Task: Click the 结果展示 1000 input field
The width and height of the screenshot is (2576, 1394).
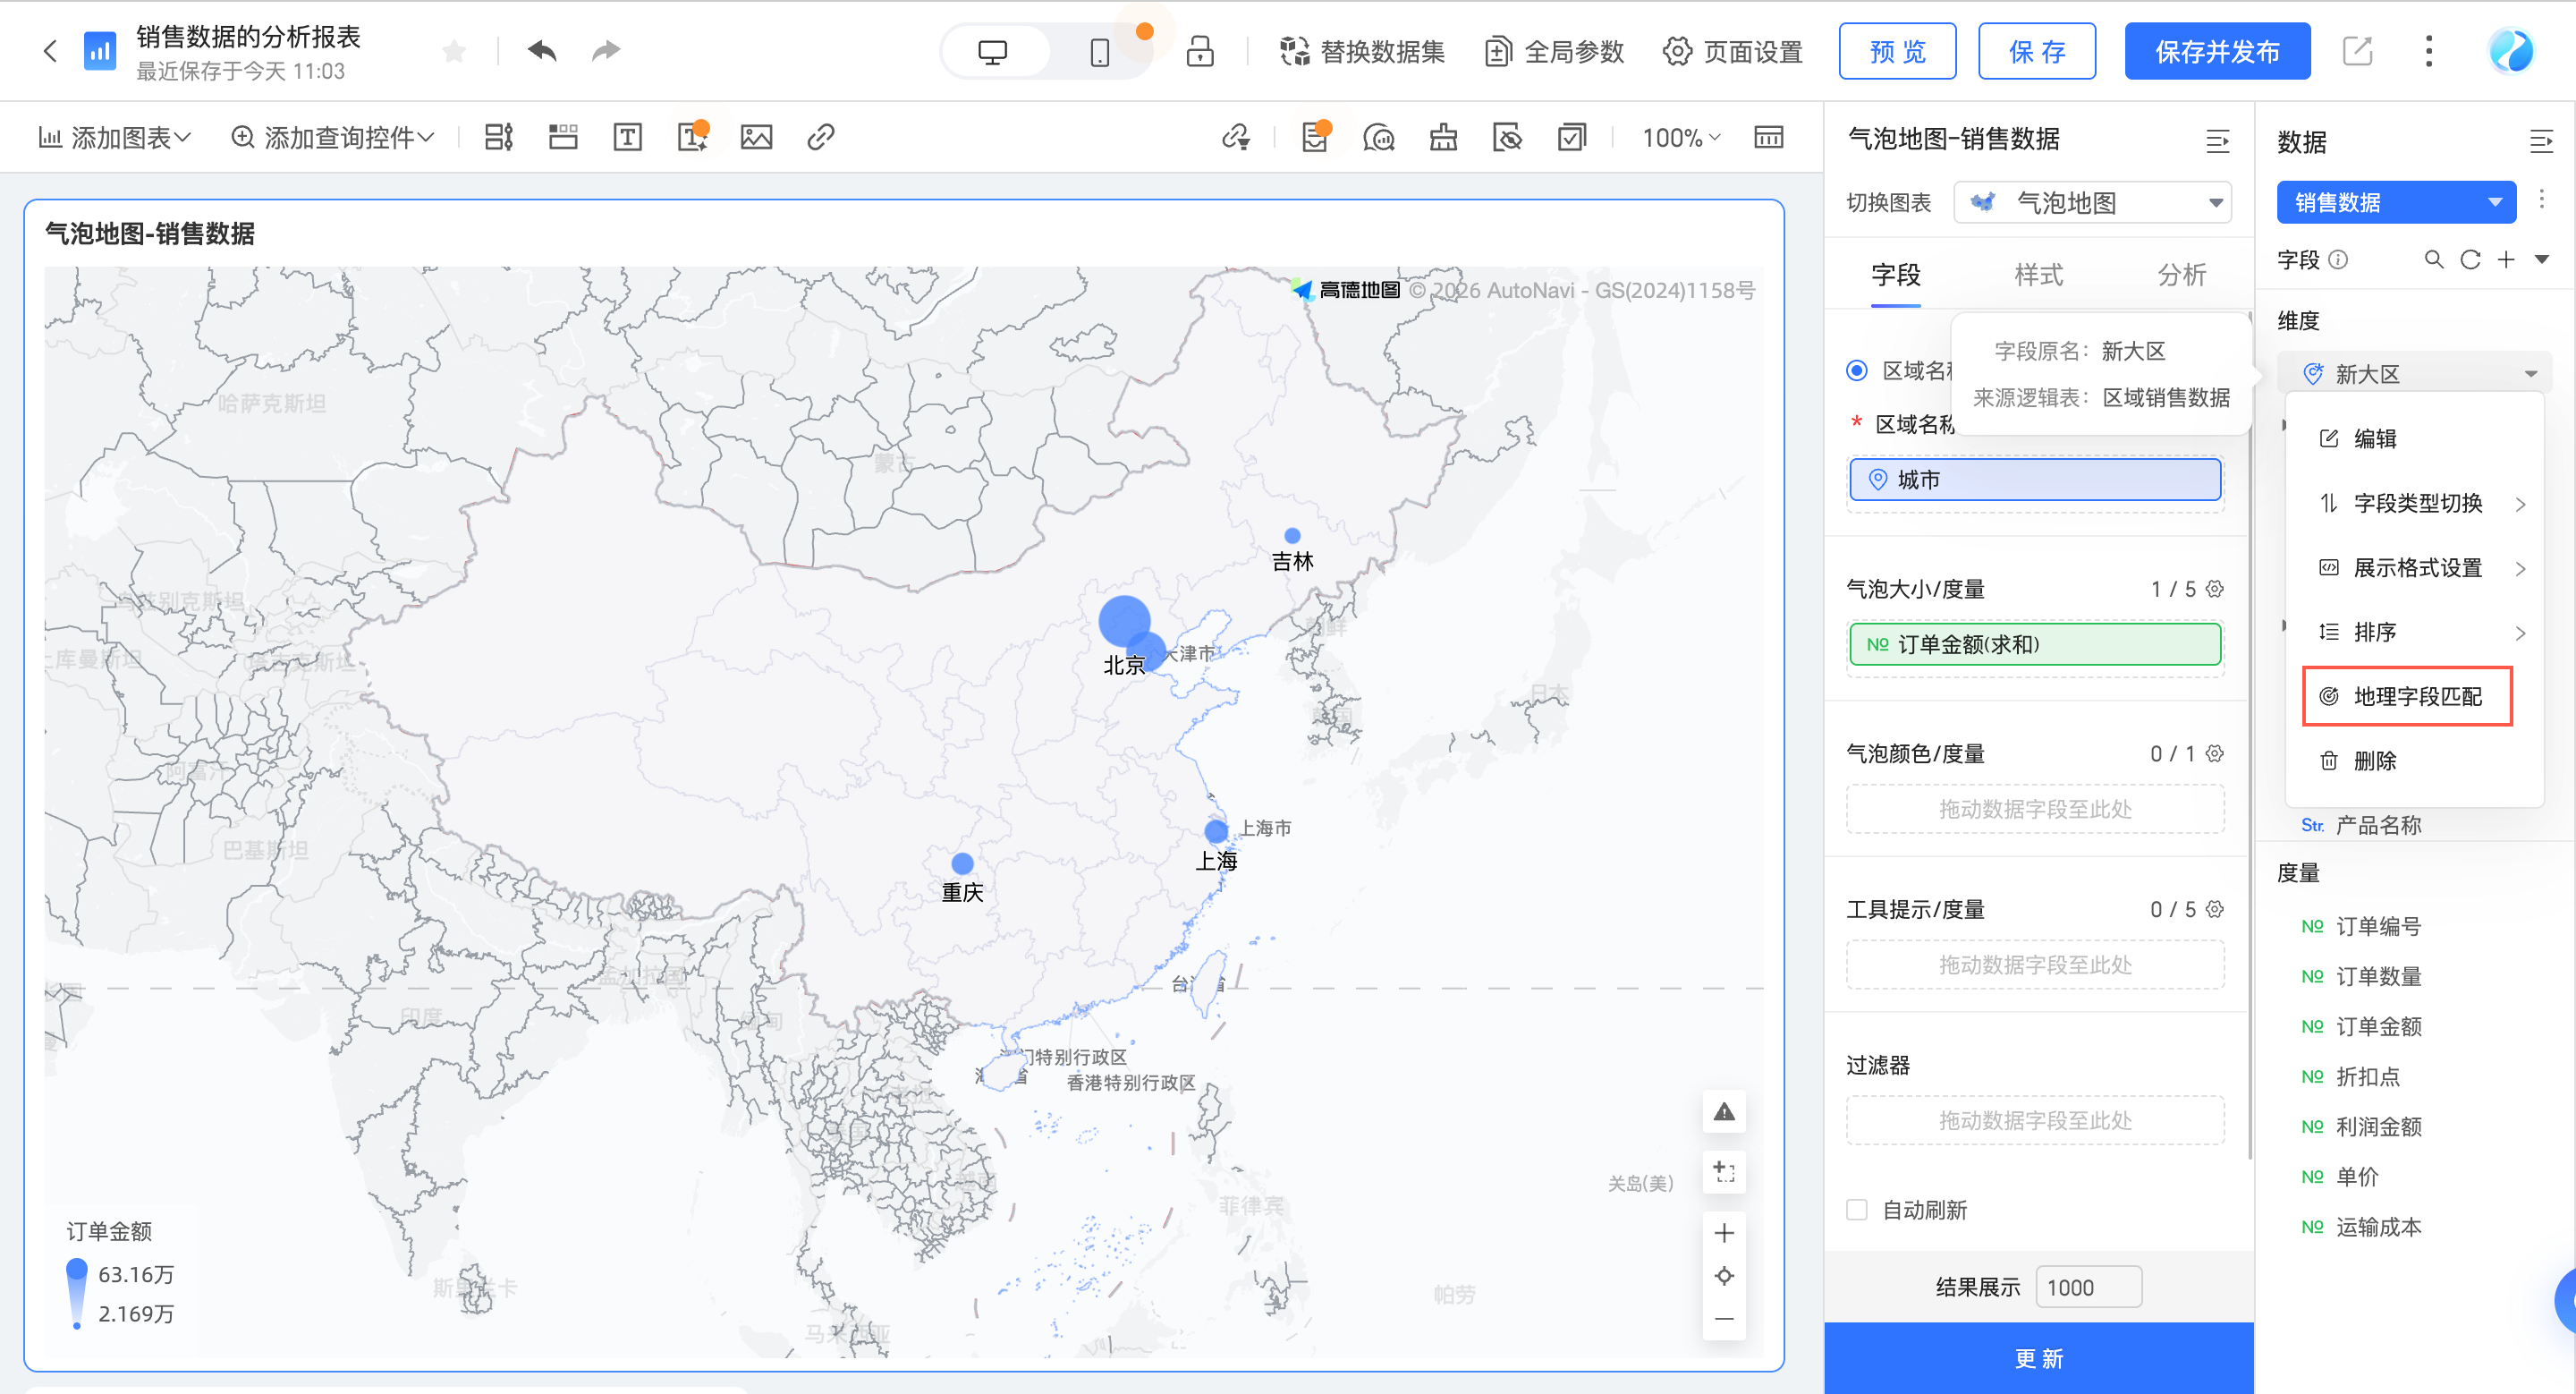Action: pos(2087,1287)
